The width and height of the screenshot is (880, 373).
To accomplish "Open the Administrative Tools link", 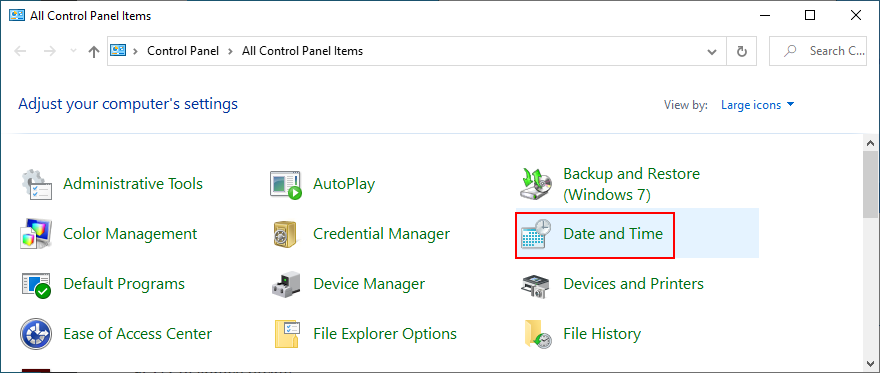I will pyautogui.click(x=133, y=184).
